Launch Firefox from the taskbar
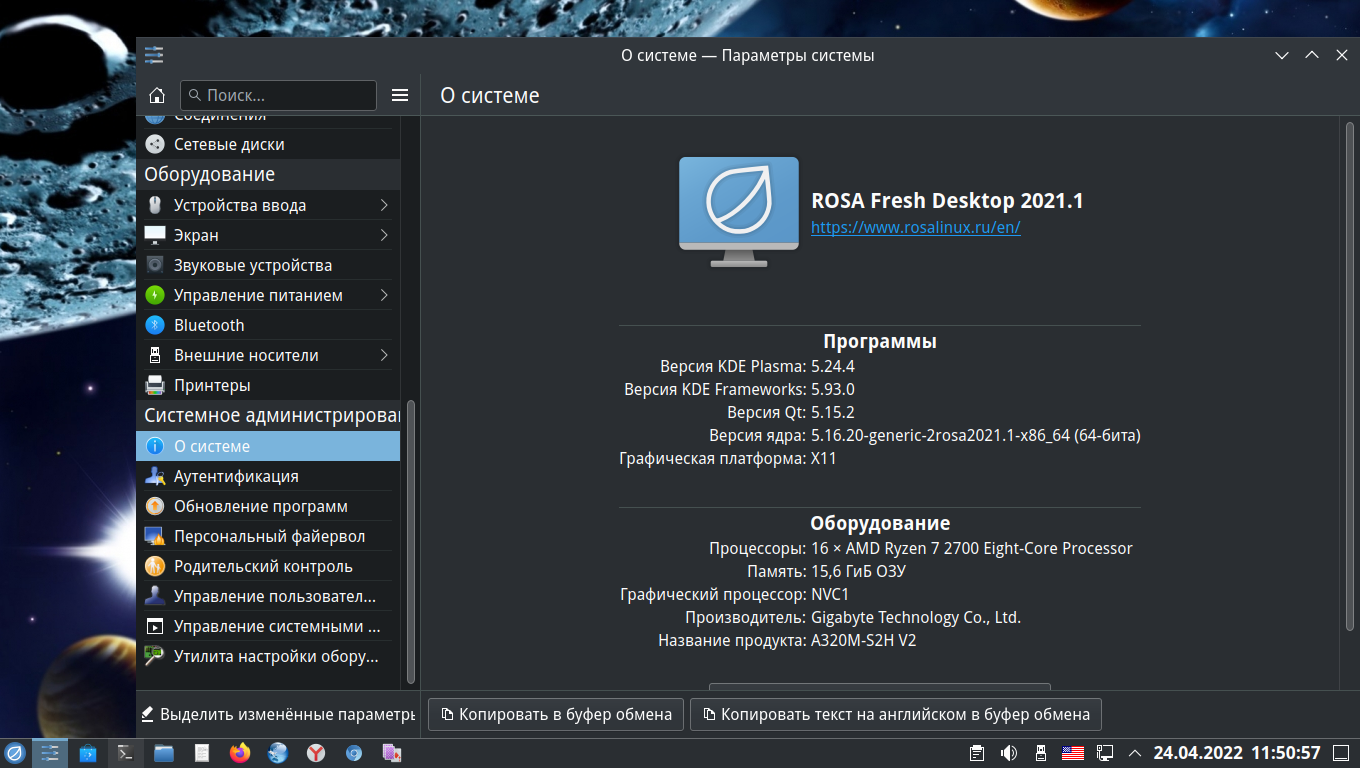Image resolution: width=1360 pixels, height=768 pixels. point(240,752)
